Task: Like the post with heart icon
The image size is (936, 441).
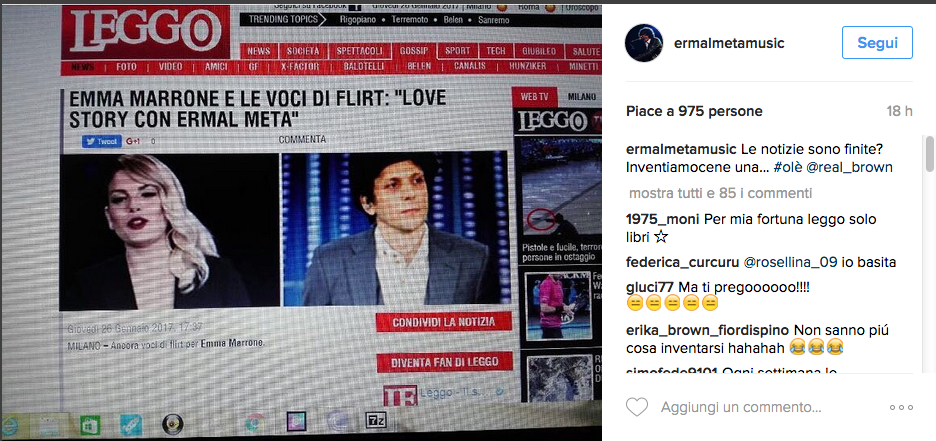Action: point(636,408)
